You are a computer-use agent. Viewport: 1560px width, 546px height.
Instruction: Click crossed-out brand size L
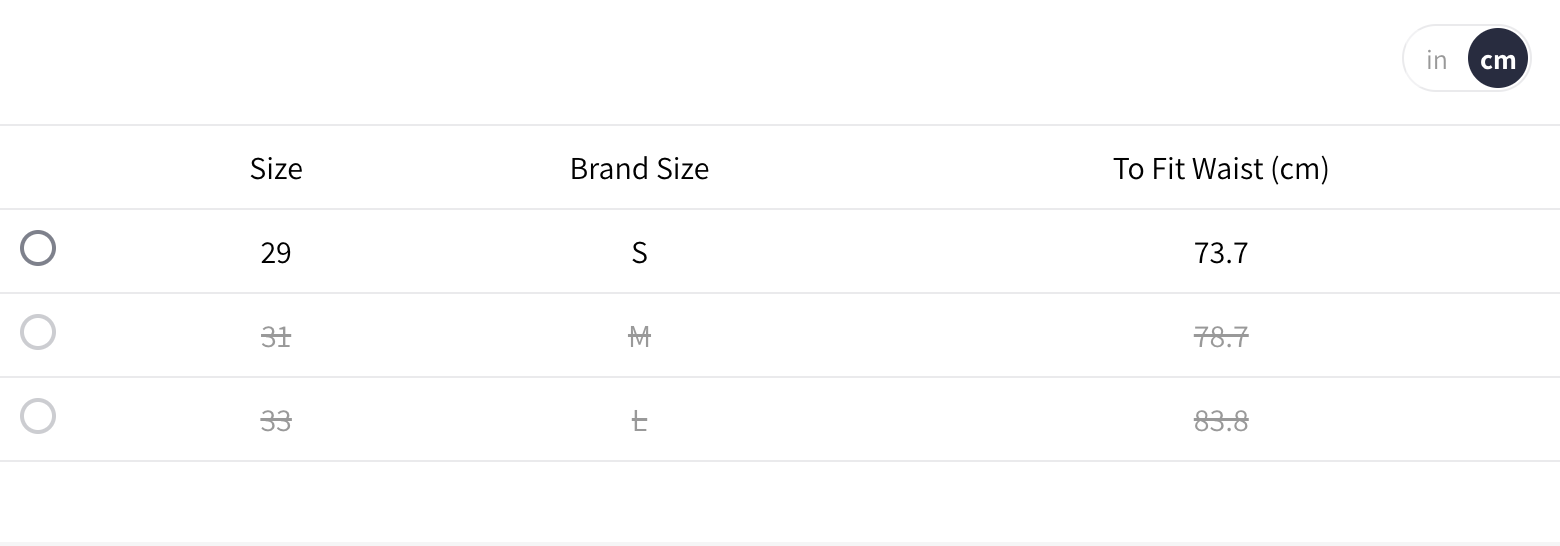tap(639, 421)
